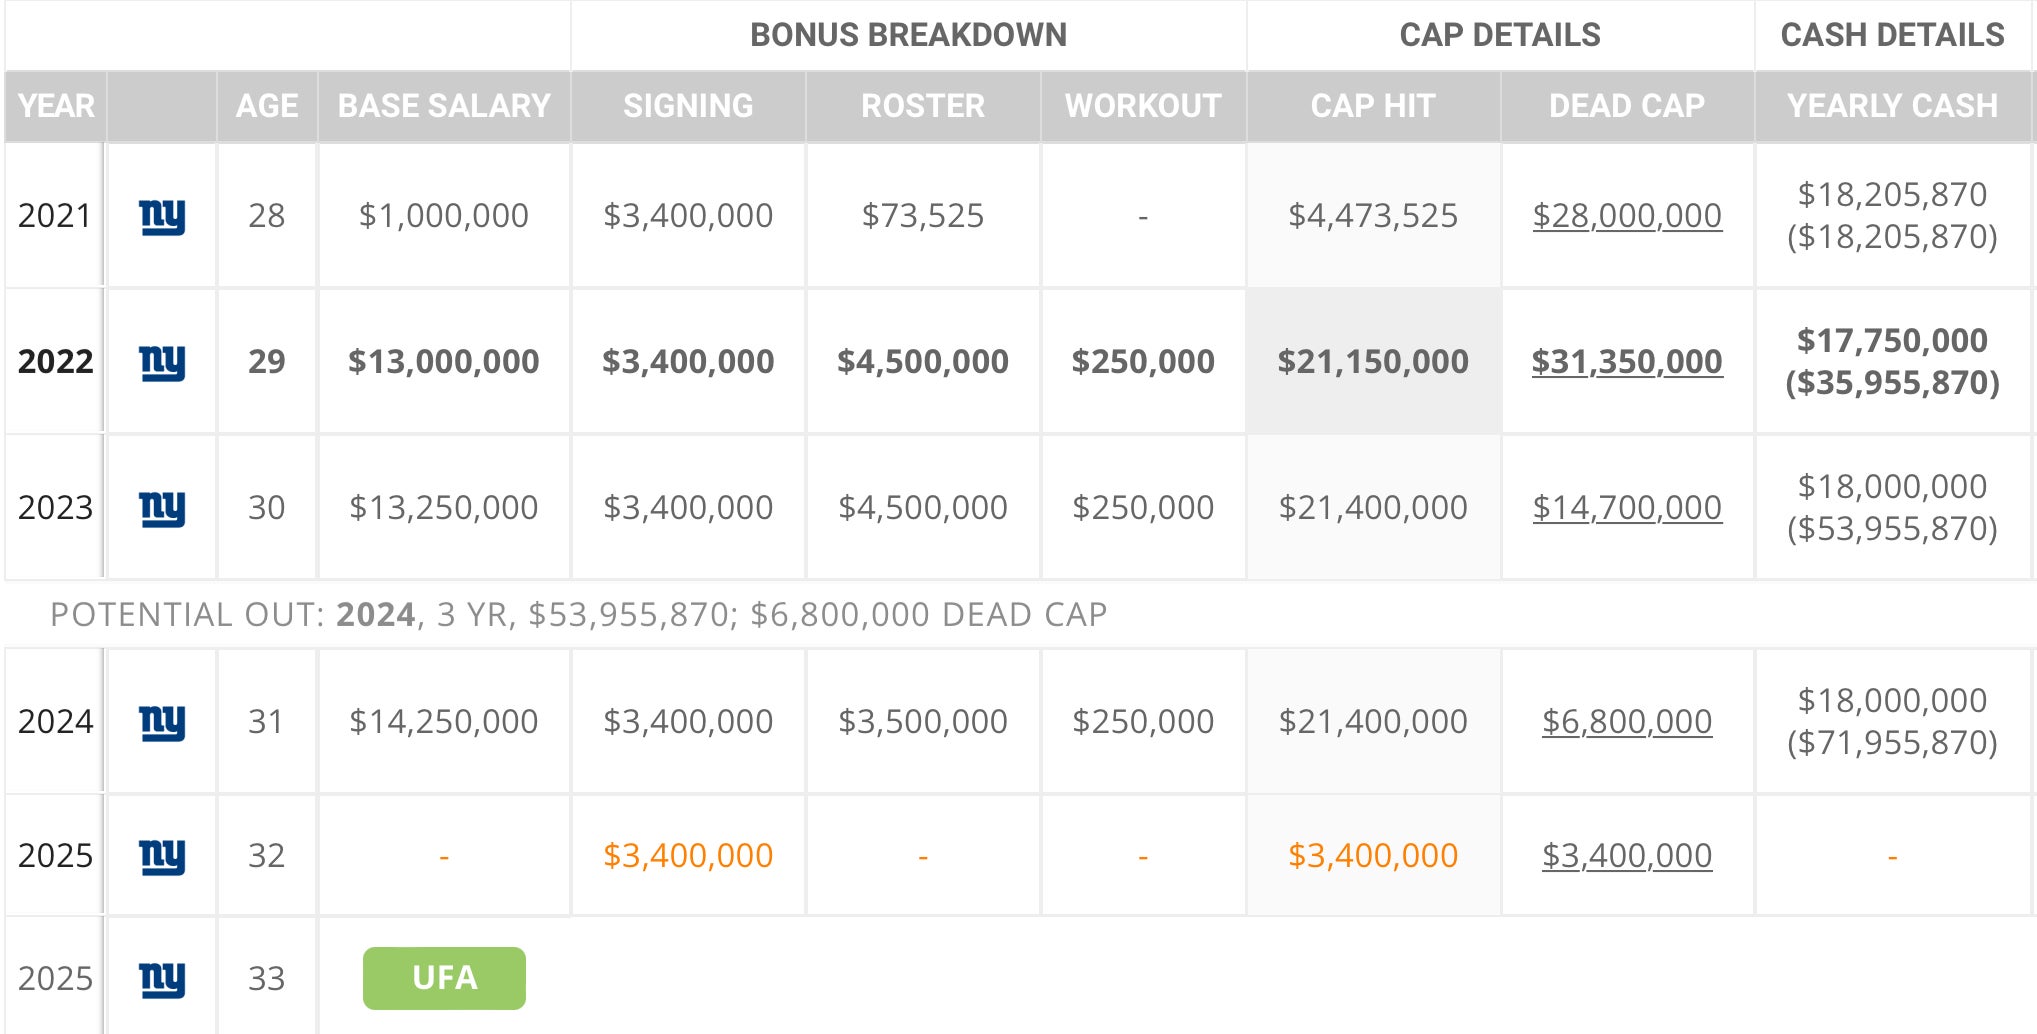Click the Dead Cap column header
Viewport: 2037px width, 1034px height.
click(1626, 106)
